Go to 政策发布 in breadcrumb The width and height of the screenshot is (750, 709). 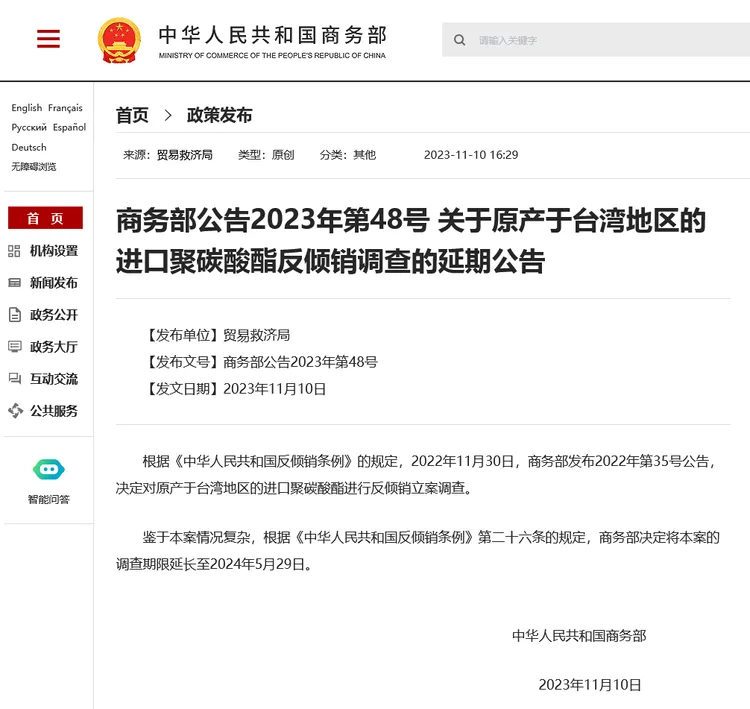tap(219, 115)
